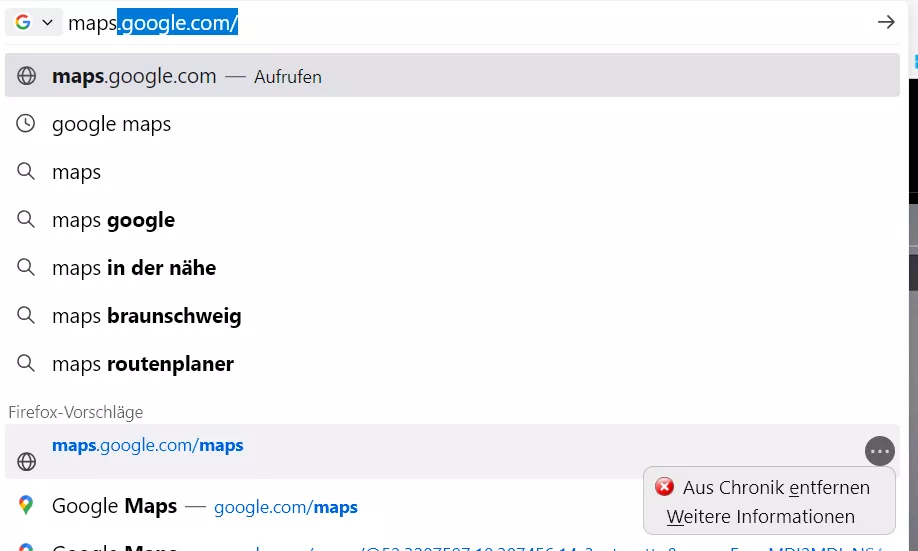Pick the "maps in der nähe" suggestion
This screenshot has height=551, width=918.
pos(134,268)
